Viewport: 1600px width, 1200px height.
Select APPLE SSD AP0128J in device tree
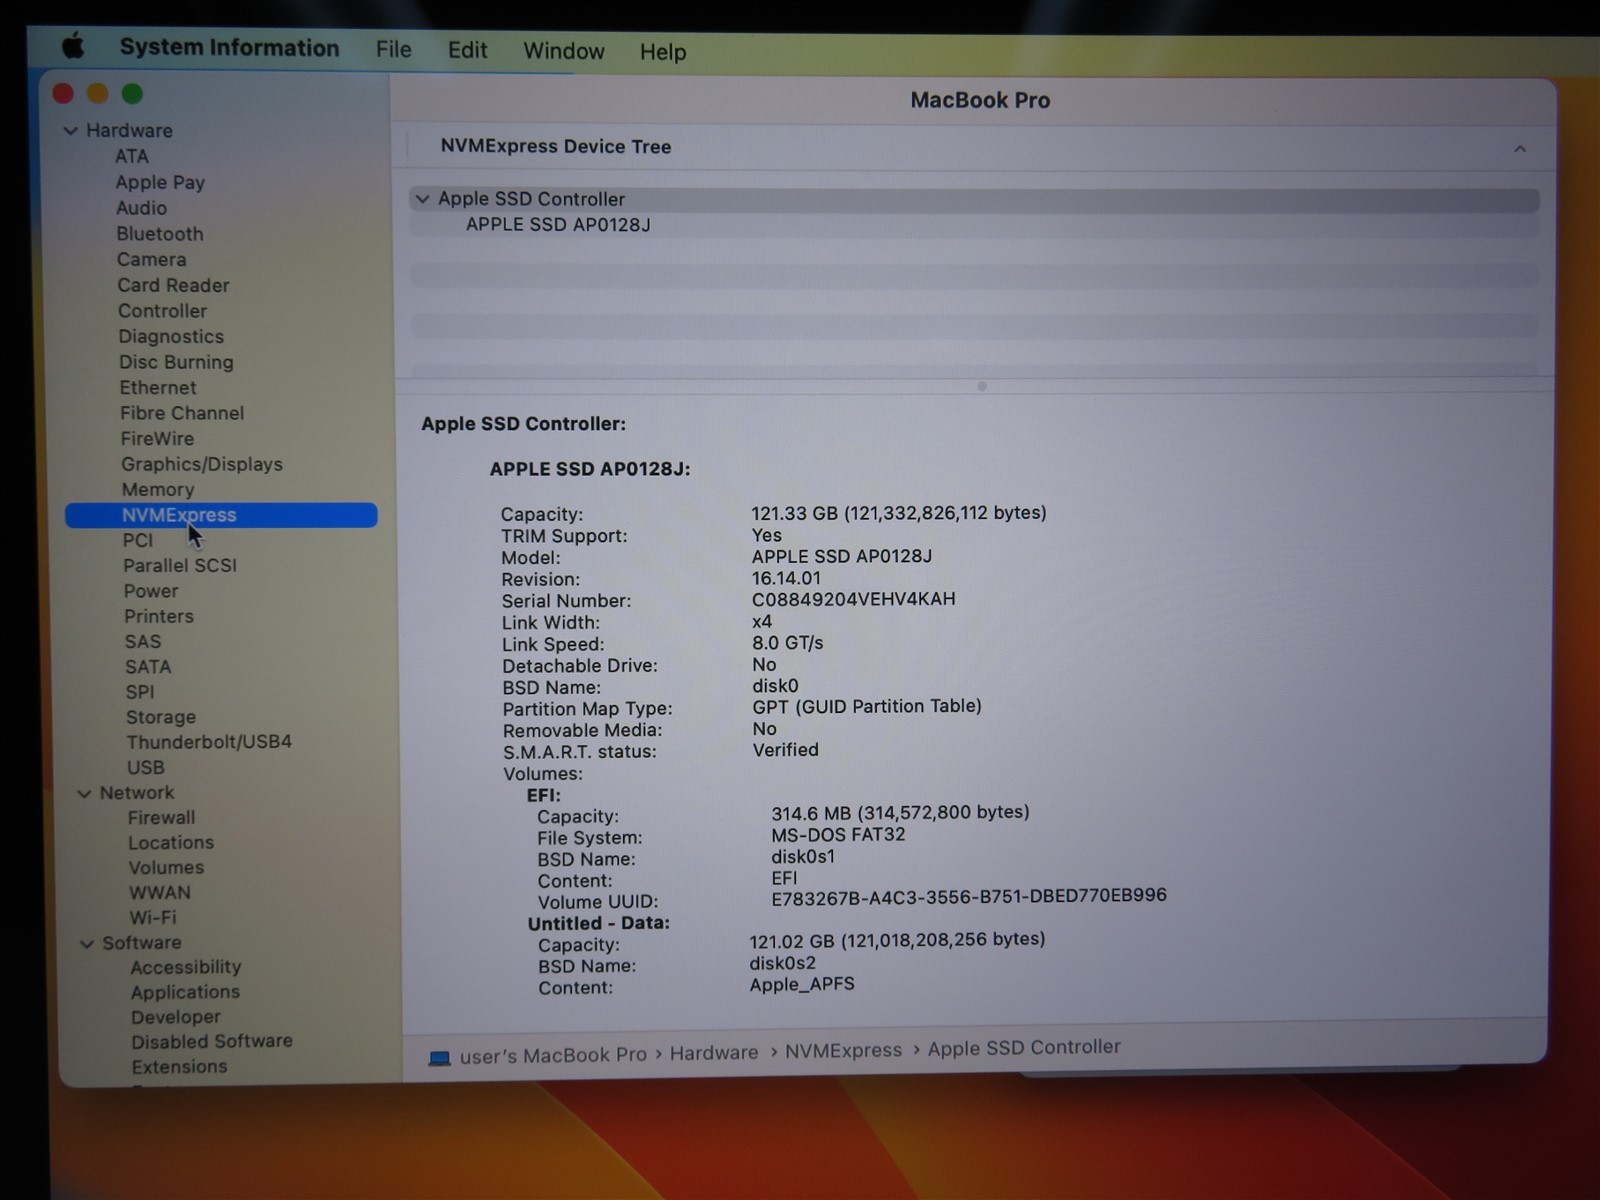558,225
